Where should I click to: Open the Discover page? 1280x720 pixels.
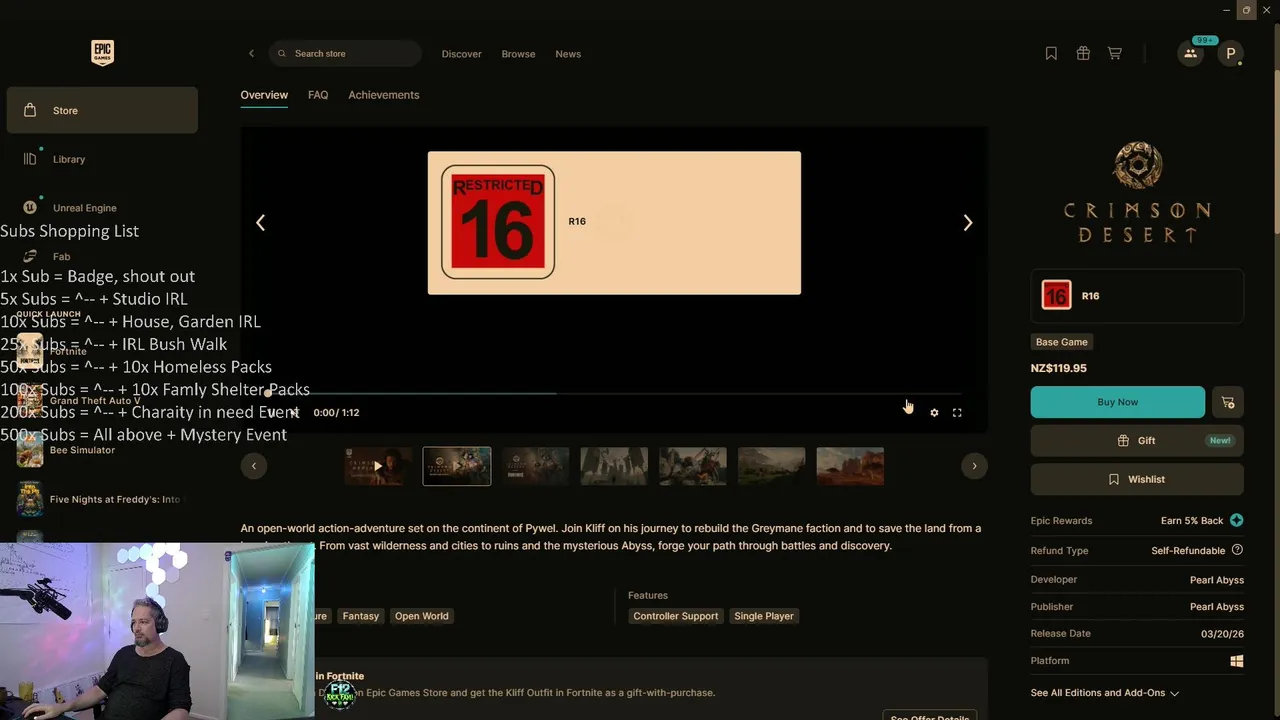(x=461, y=54)
